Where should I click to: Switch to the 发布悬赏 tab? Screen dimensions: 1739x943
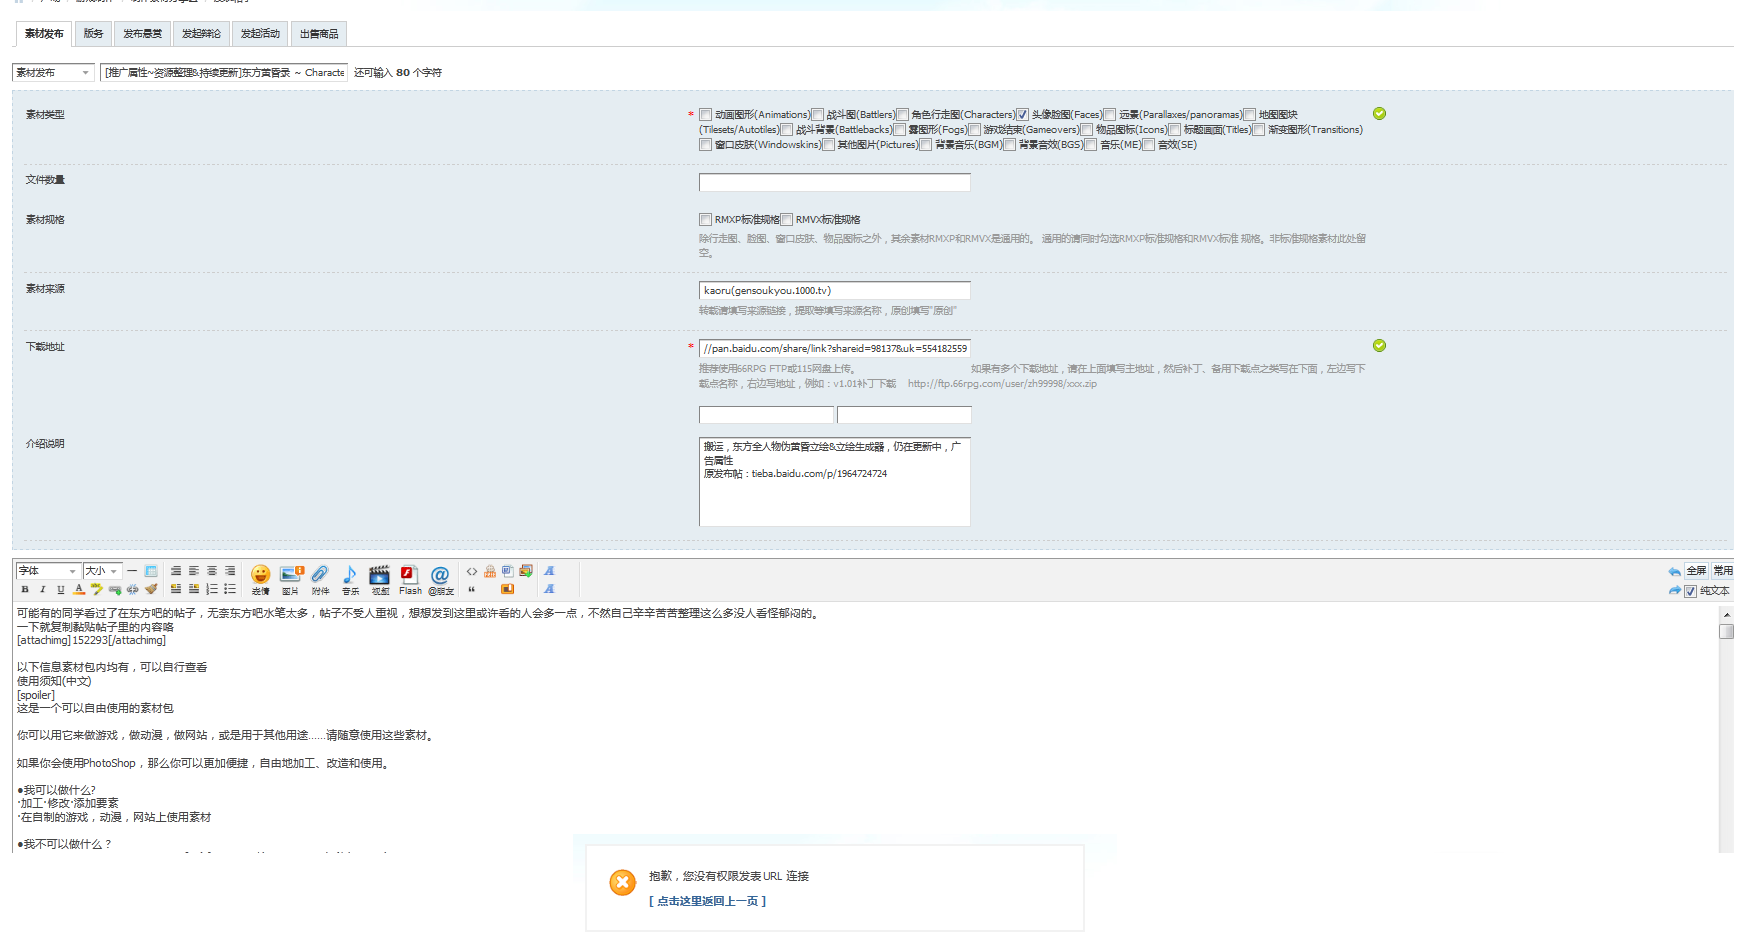pyautogui.click(x=142, y=34)
